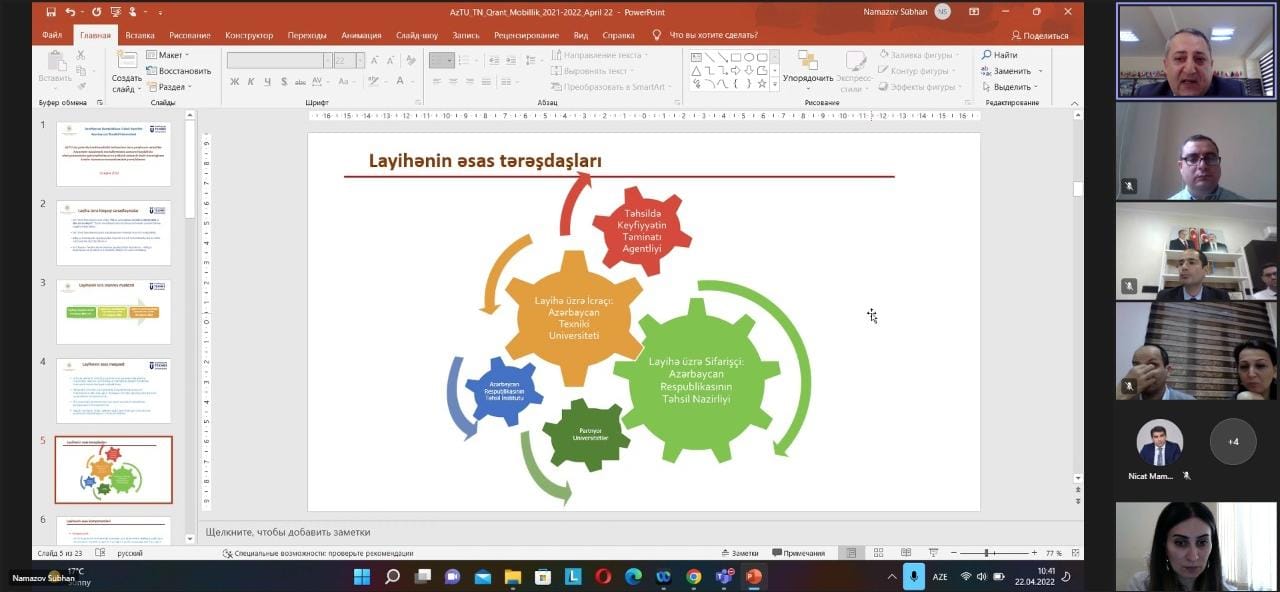Click the +4 more participants button

pyautogui.click(x=1233, y=442)
